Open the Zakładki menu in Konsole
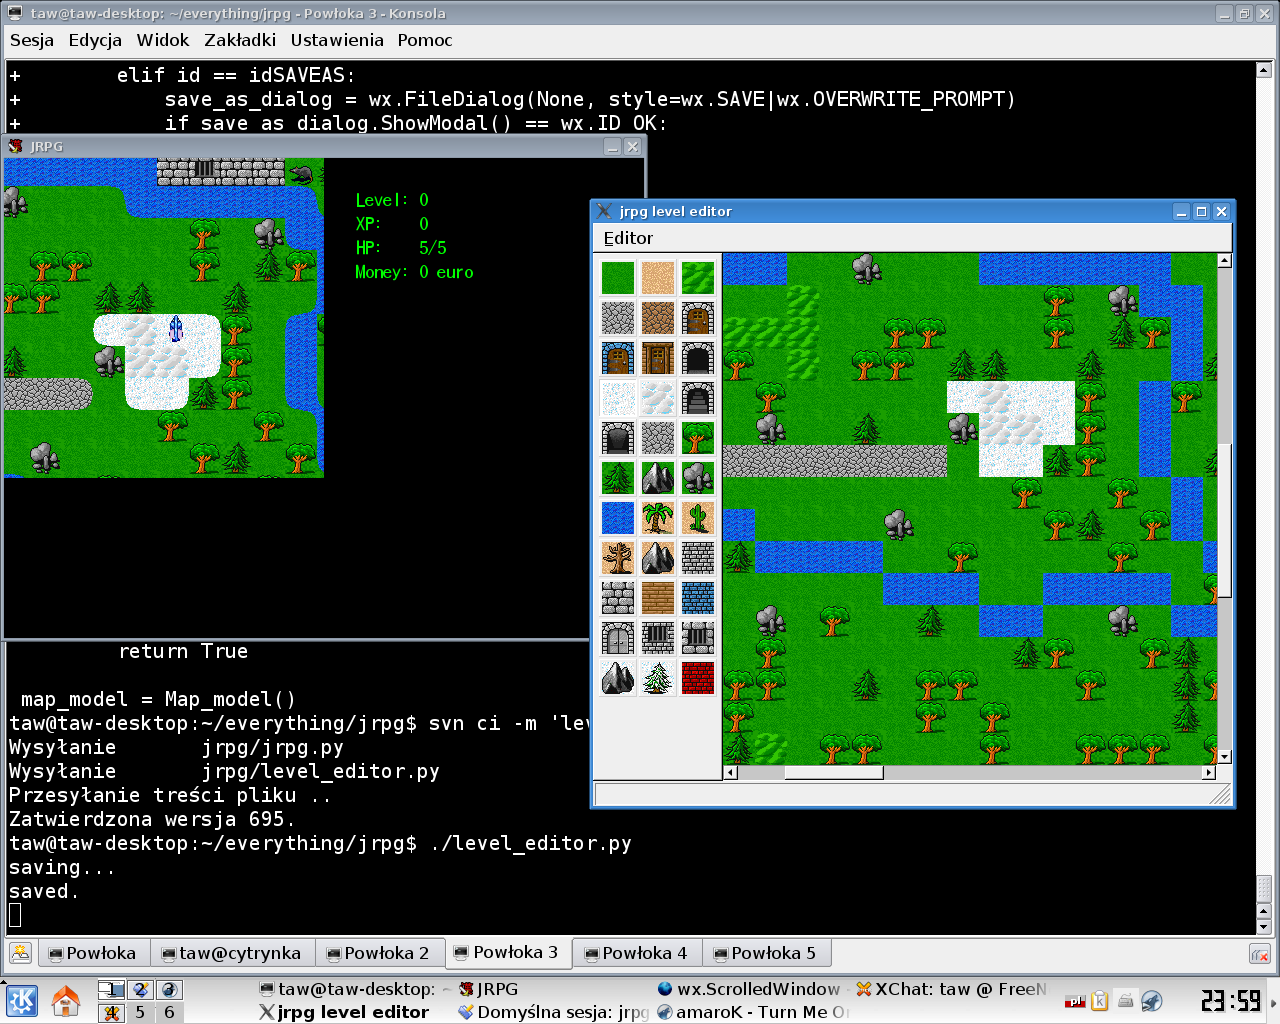This screenshot has height=1024, width=1280. (240, 40)
